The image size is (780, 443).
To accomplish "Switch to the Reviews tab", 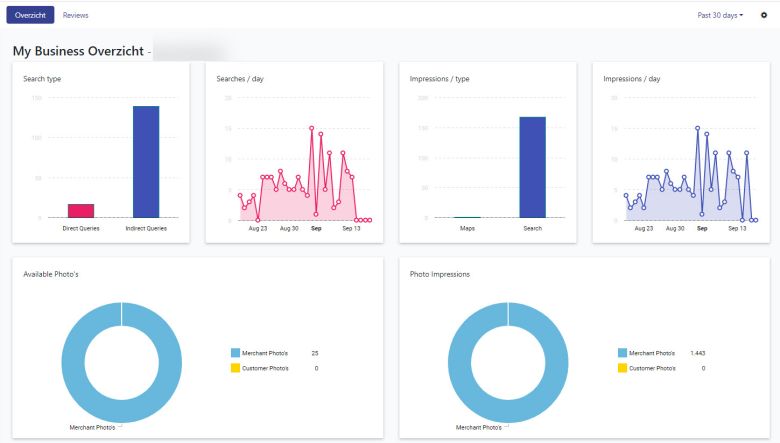I will tap(76, 15).
